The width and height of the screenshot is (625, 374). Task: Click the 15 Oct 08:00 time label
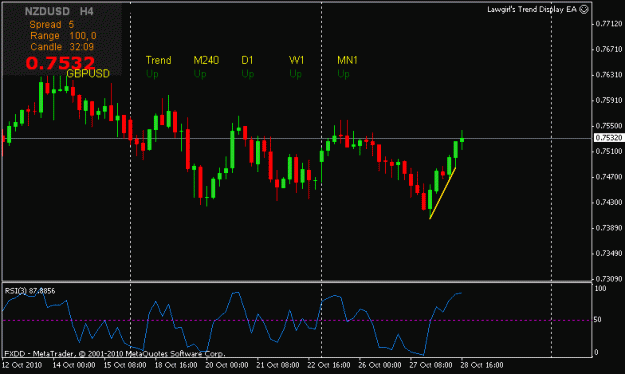pyautogui.click(x=125, y=365)
